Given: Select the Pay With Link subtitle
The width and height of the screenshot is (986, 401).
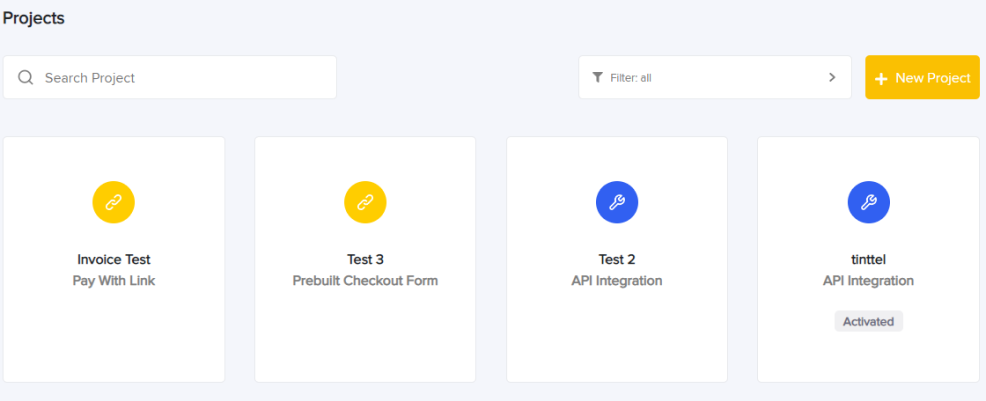Looking at the screenshot, I should pos(114,280).
